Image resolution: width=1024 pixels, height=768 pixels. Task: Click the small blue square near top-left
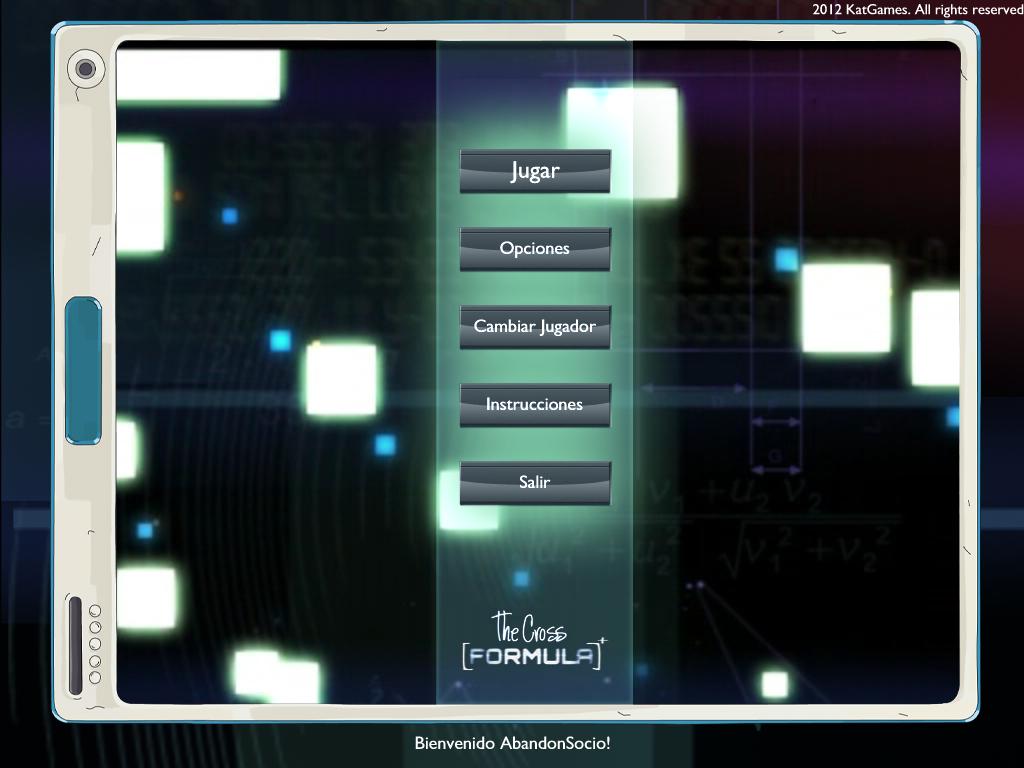[x=230, y=216]
